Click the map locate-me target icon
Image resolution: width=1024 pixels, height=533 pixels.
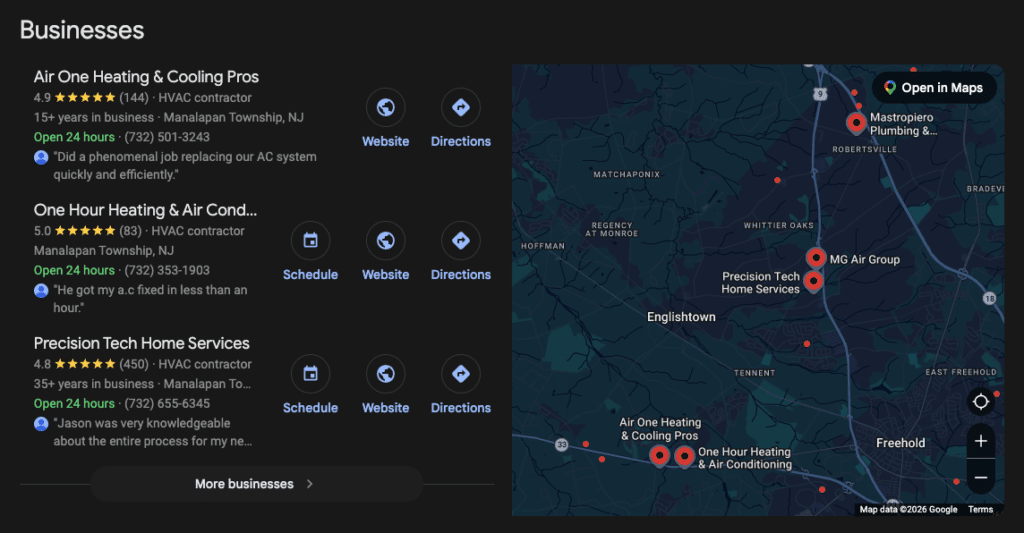click(x=980, y=402)
